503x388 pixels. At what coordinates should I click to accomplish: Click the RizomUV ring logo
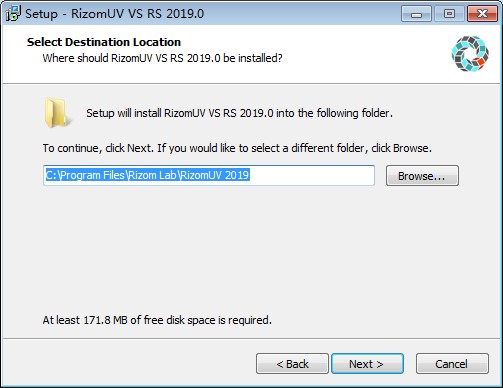click(470, 54)
